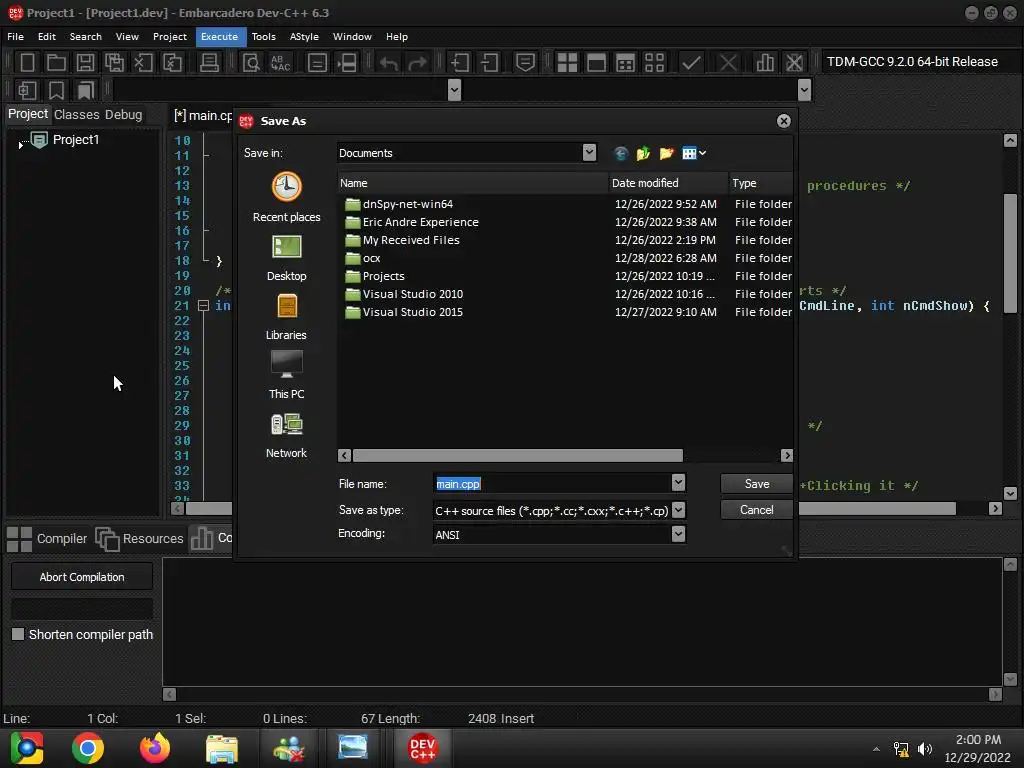This screenshot has height=768, width=1024.
Task: Open the Execute menu
Action: pos(219,37)
